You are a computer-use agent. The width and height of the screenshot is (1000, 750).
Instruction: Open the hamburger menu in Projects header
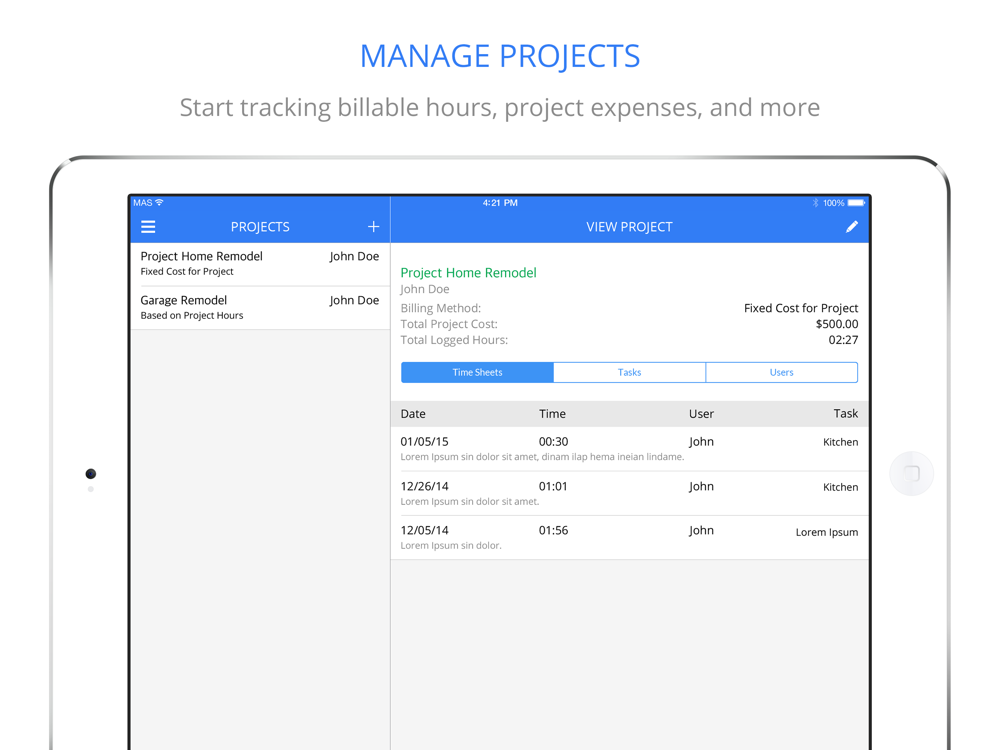tap(148, 226)
